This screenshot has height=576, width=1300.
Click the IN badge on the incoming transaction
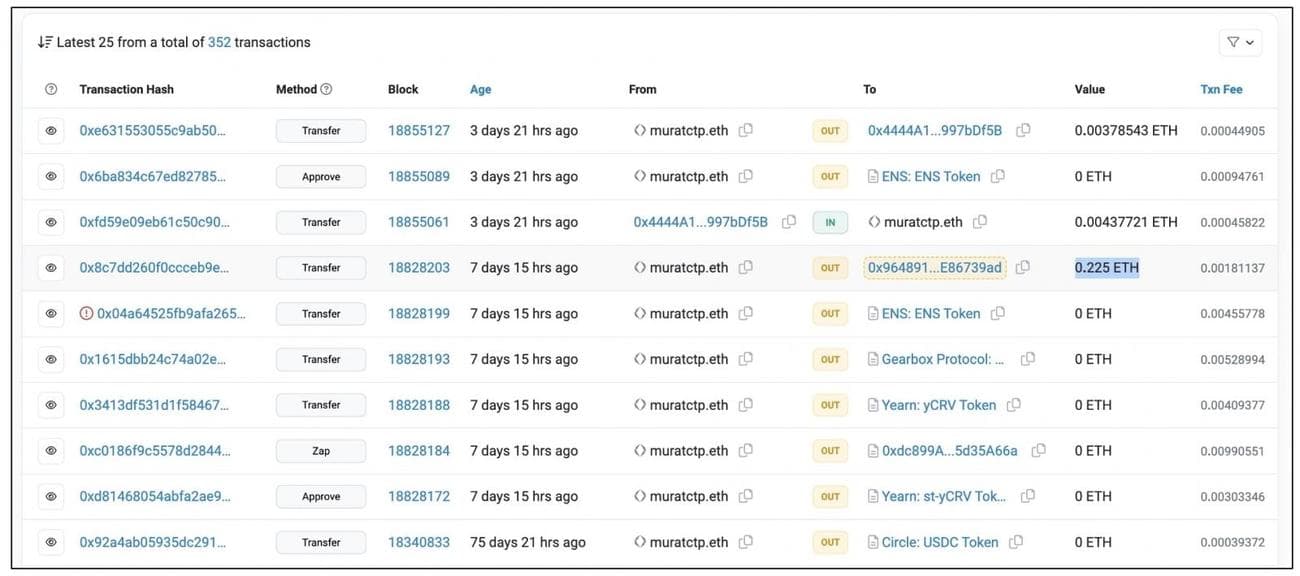point(830,221)
